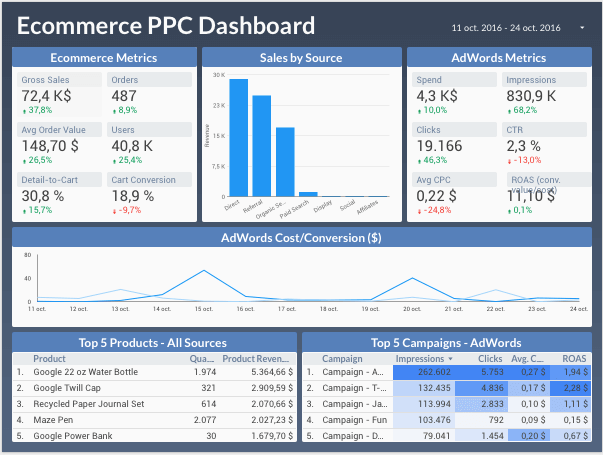Viewport: 603px width, 455px height.
Task: Click the Gross Sales 37,8% change indicator
Action: [37, 110]
